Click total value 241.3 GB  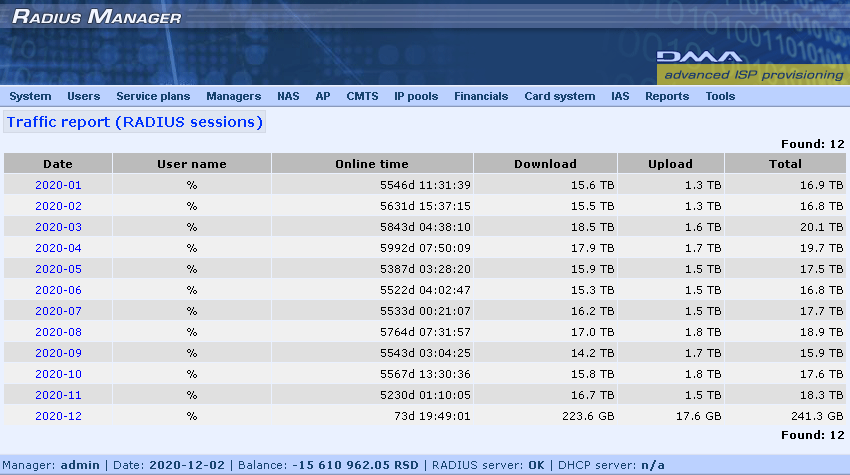[817, 416]
